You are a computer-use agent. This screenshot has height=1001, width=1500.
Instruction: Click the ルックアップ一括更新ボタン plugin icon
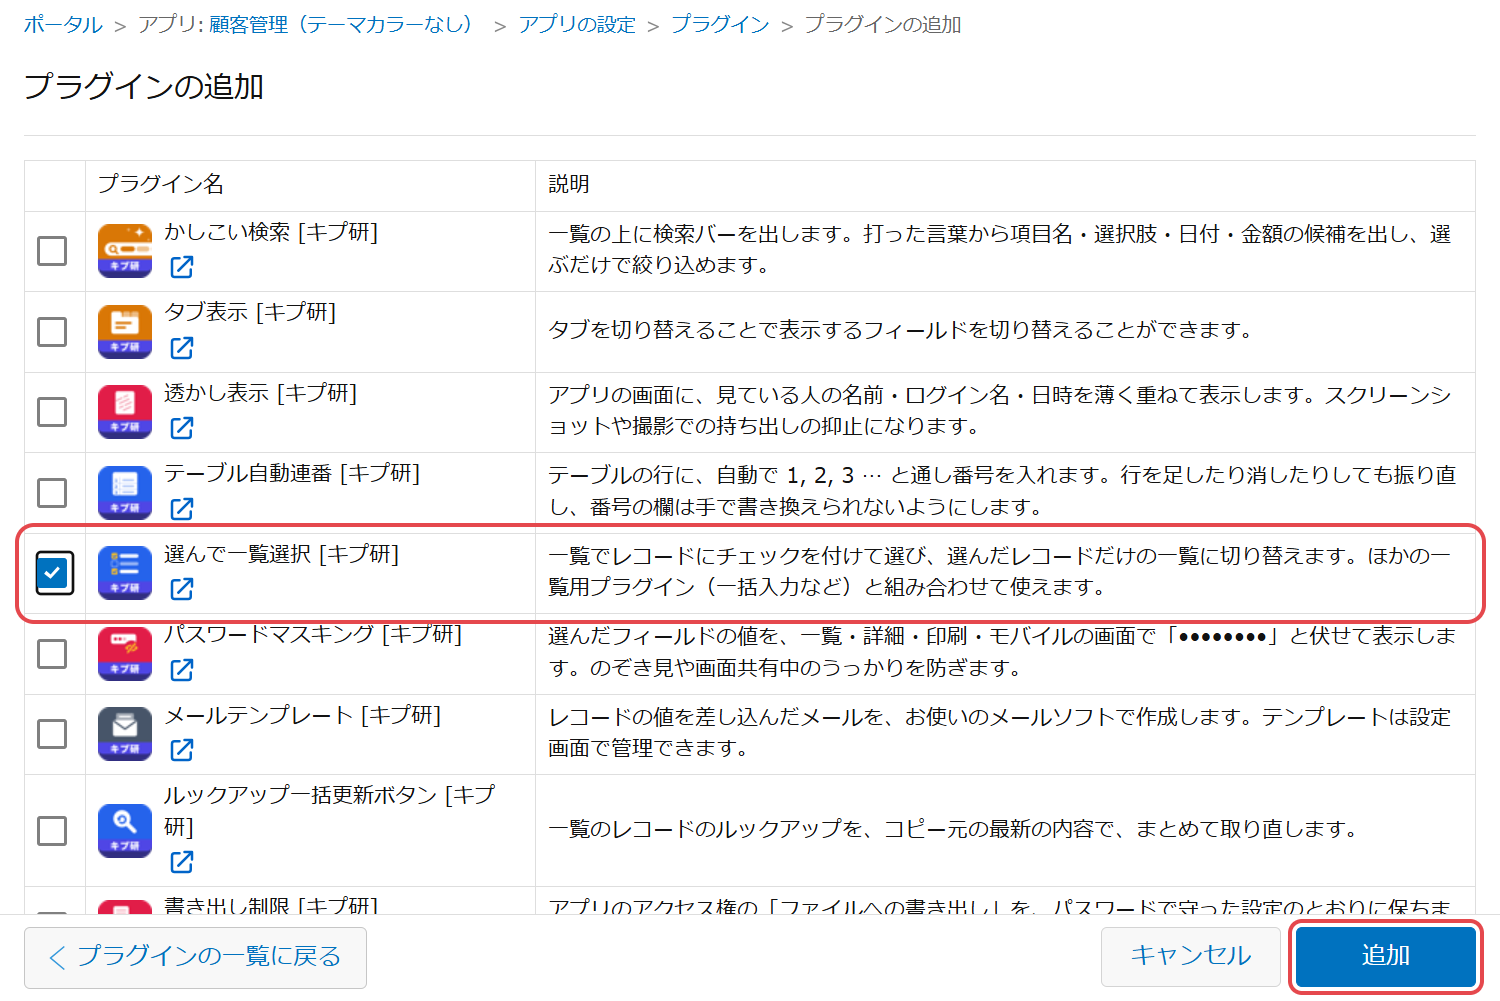[x=125, y=831]
